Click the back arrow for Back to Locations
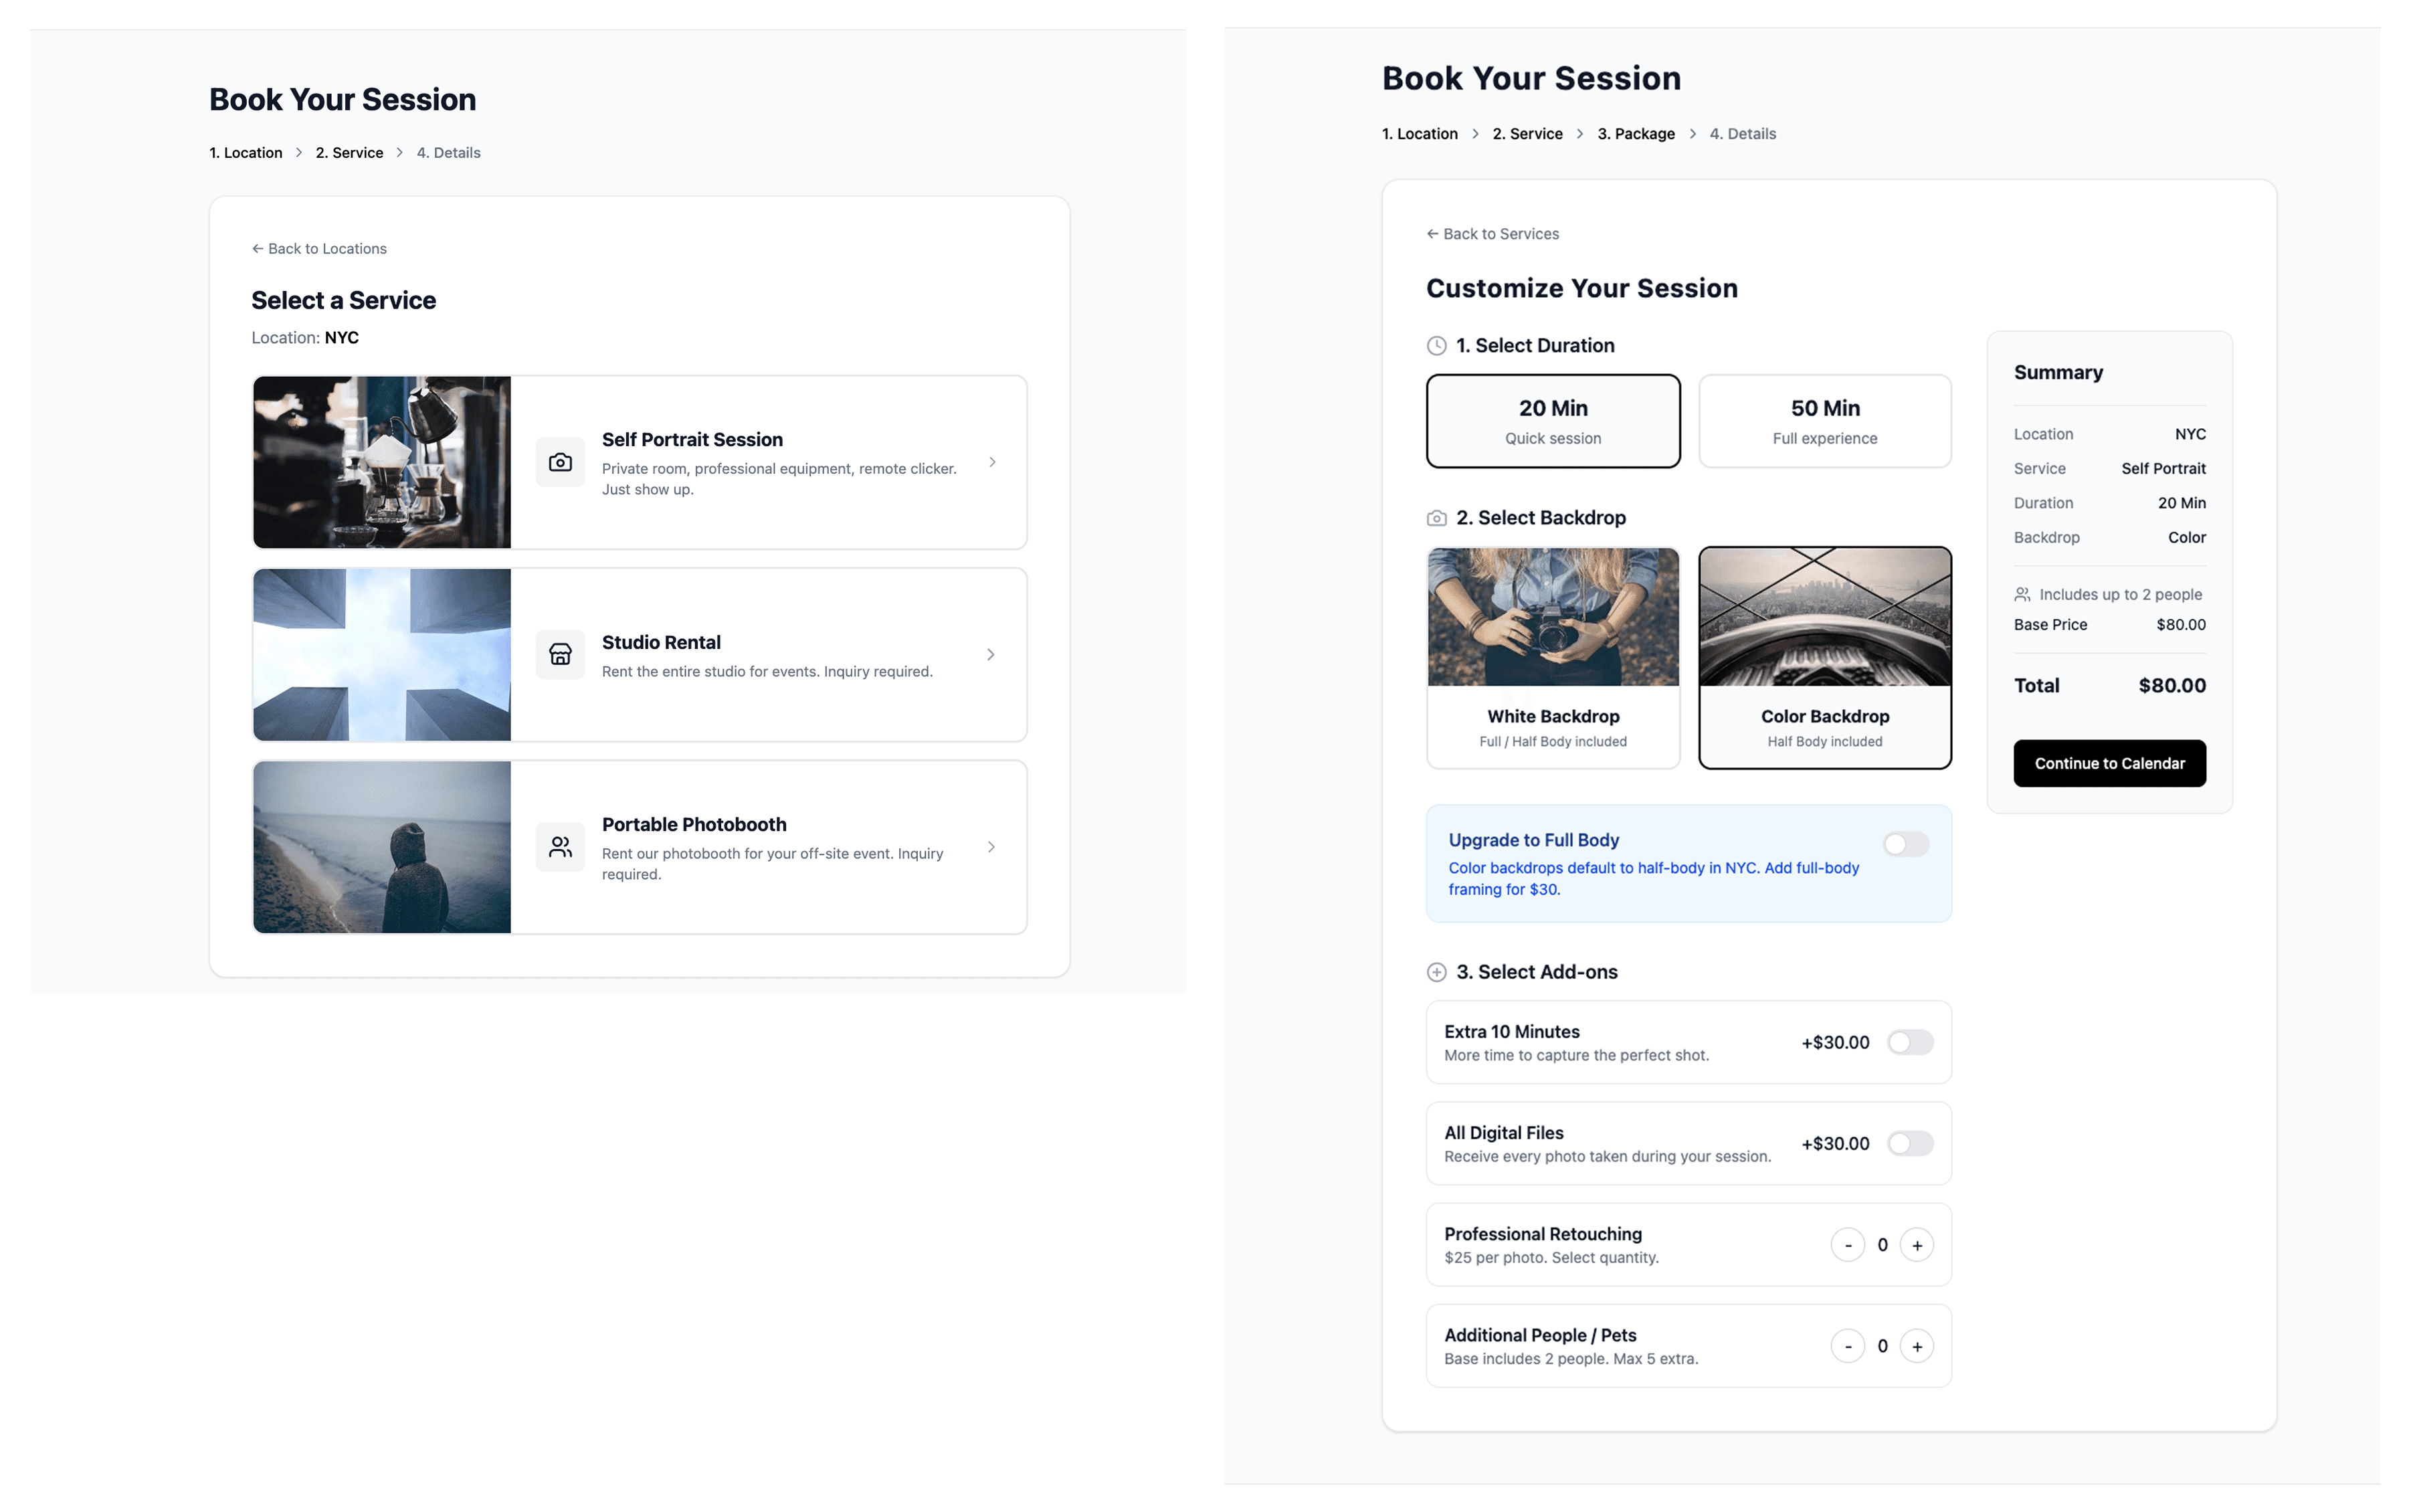The width and height of the screenshot is (2411, 1512). click(258, 249)
